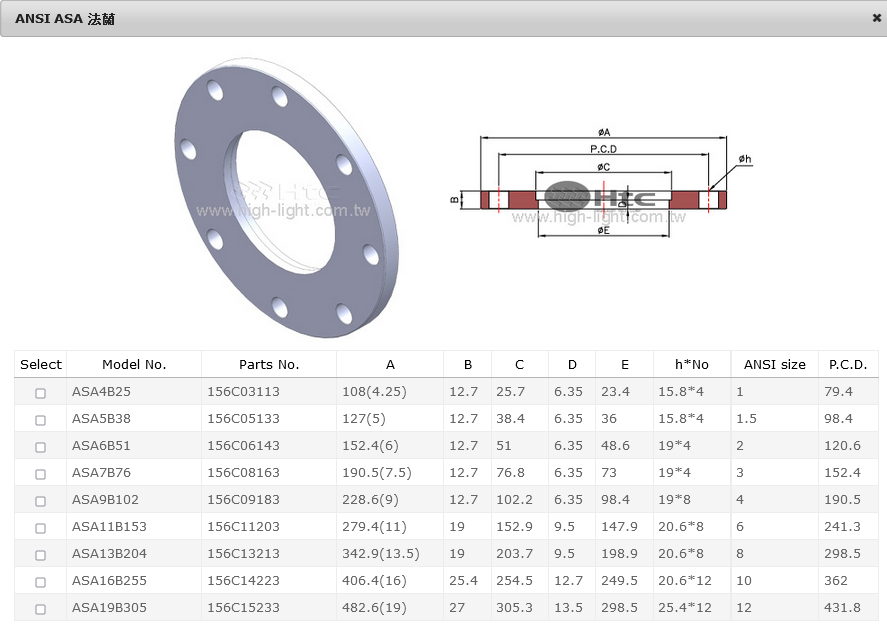Select the ASA11B153 flange checkbox
Screen dimensions: 887x626
(x=41, y=528)
